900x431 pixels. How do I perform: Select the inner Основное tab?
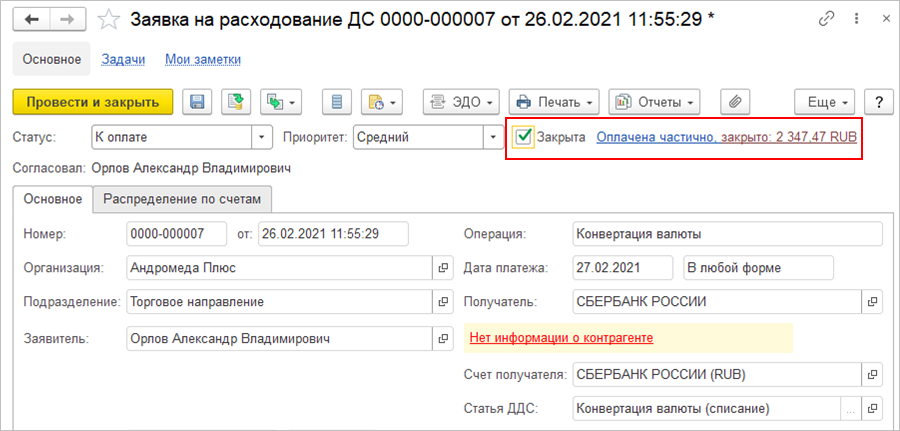tap(53, 199)
